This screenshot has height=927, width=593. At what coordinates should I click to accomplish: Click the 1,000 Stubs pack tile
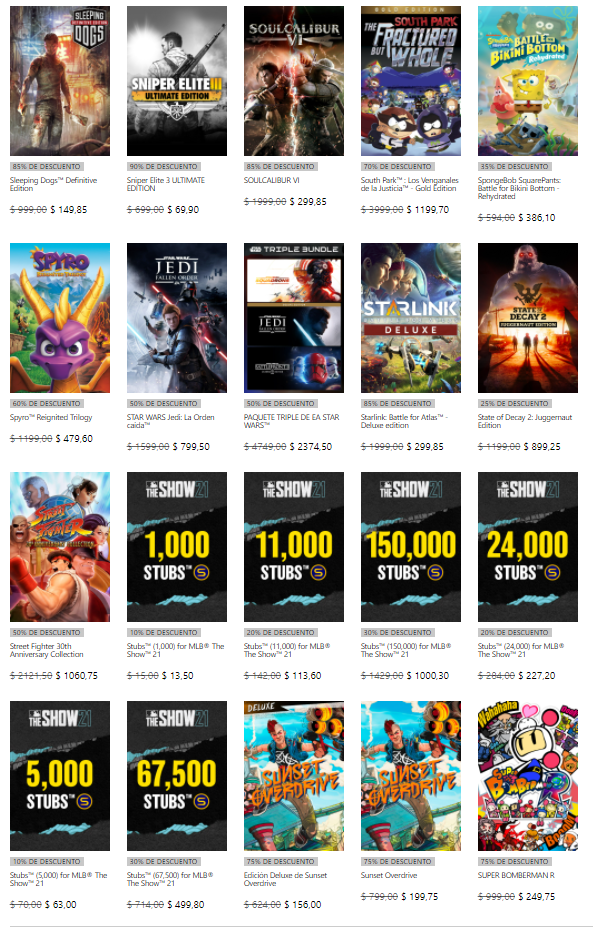click(177, 547)
